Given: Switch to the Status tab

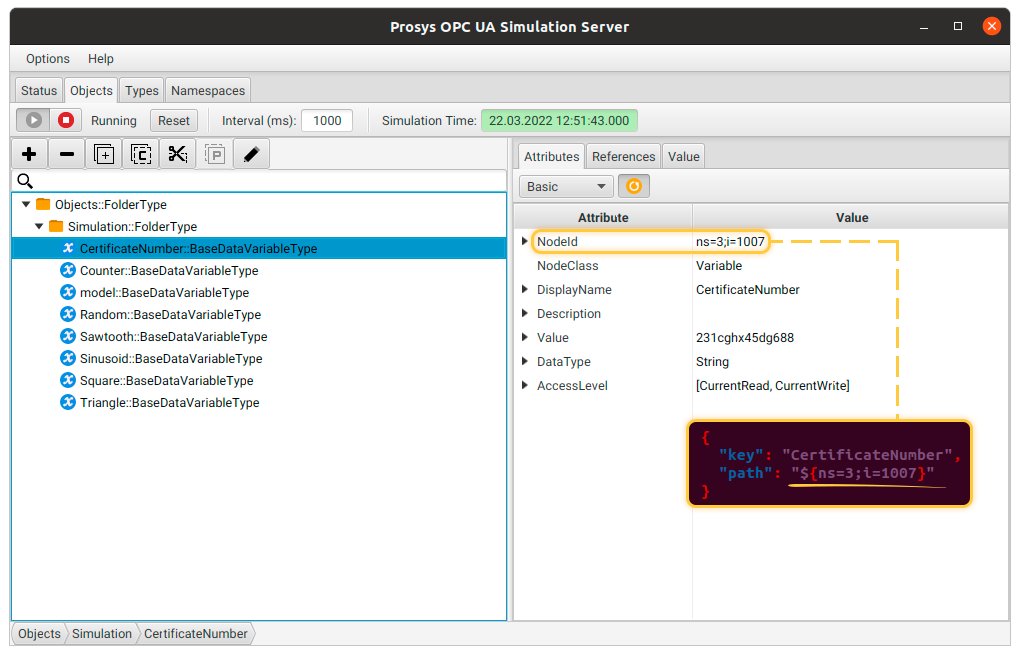Looking at the screenshot, I should point(39,90).
